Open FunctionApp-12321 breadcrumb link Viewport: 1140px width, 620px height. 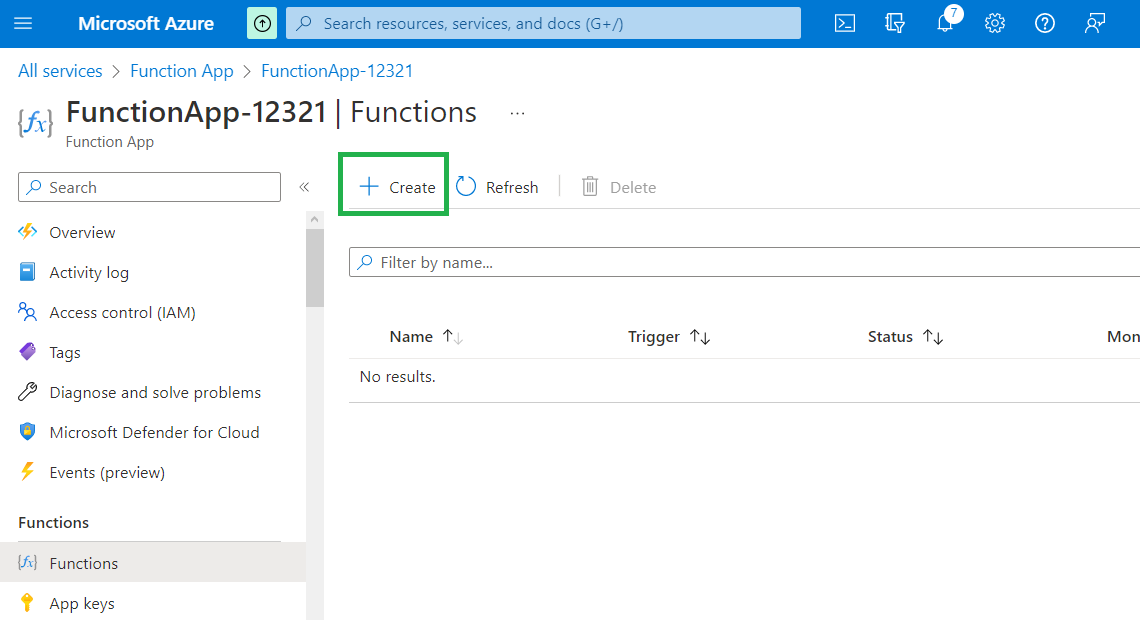(x=337, y=71)
